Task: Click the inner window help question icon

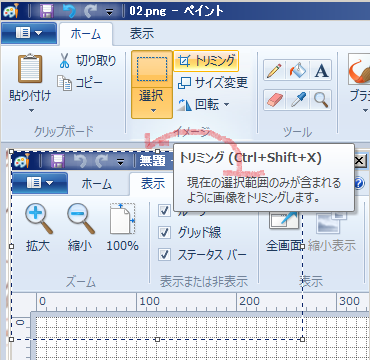Action: [359, 184]
